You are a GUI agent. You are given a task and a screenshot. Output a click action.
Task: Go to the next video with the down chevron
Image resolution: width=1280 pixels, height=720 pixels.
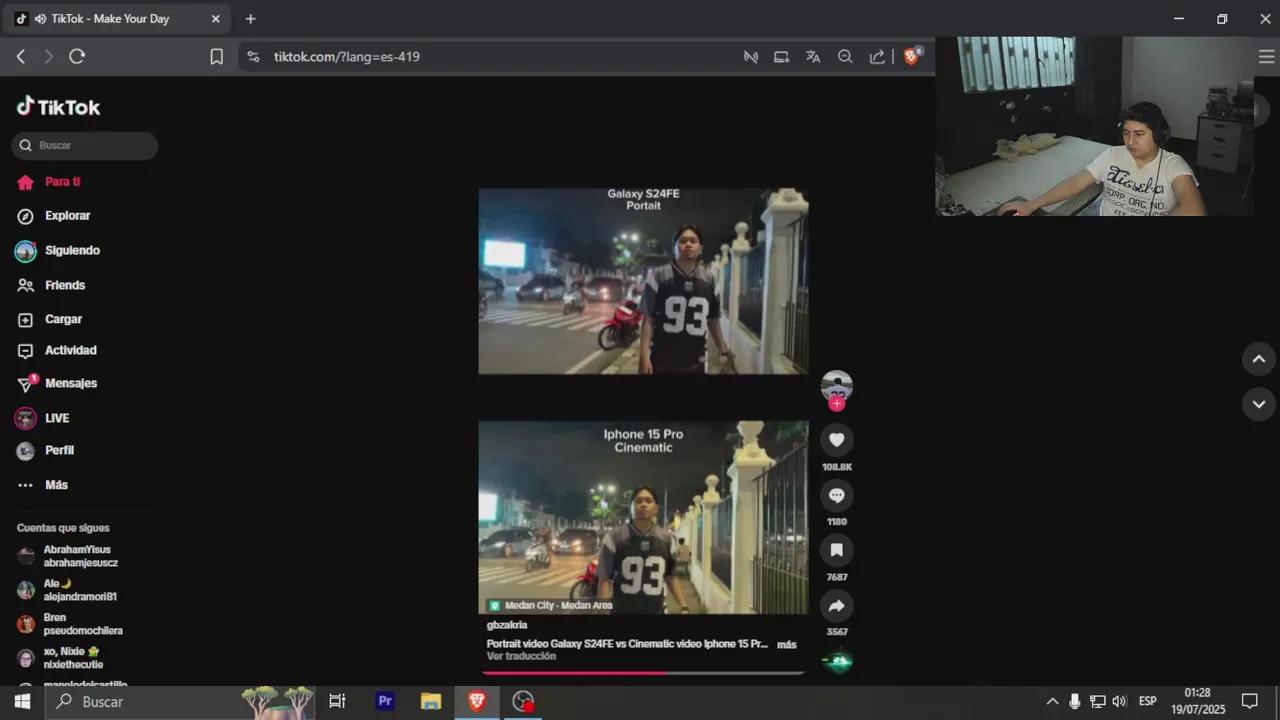pos(1259,405)
